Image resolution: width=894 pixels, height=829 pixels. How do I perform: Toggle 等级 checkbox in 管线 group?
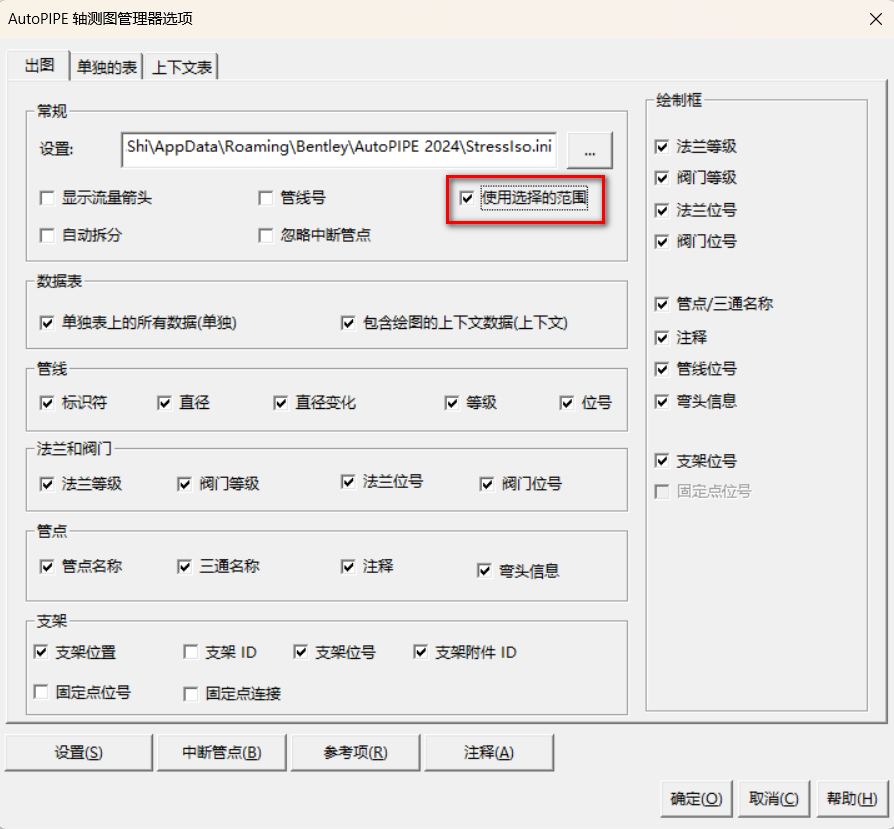point(452,403)
